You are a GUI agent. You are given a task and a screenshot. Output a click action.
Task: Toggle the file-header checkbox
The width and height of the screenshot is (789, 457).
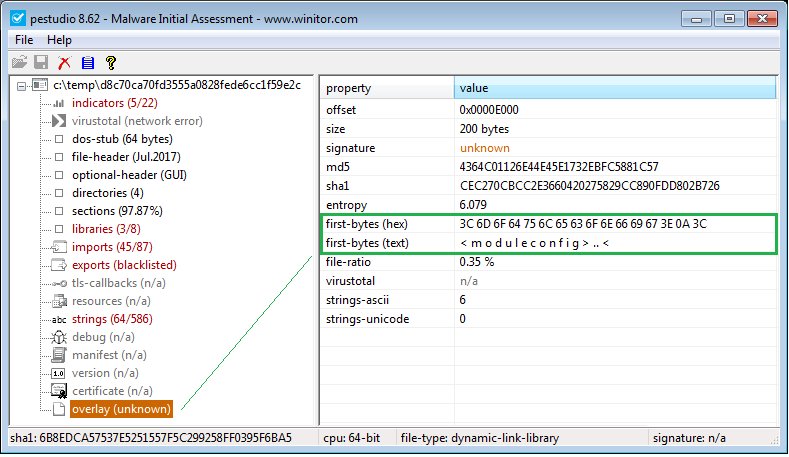point(59,157)
